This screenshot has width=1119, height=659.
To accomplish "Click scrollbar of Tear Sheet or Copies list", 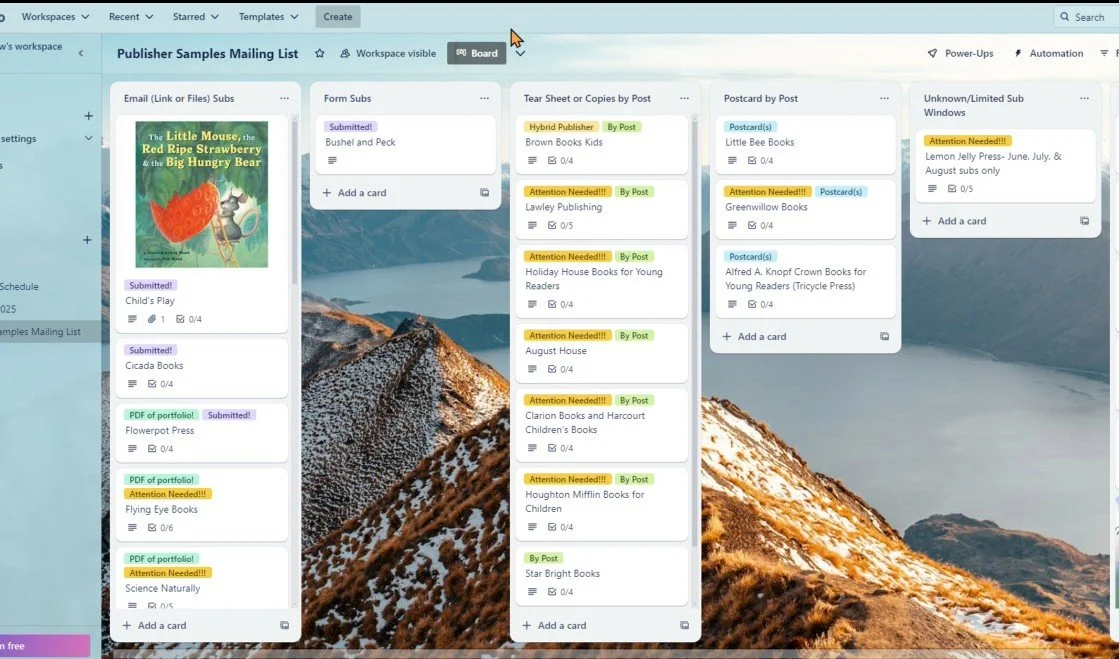I will point(694,332).
